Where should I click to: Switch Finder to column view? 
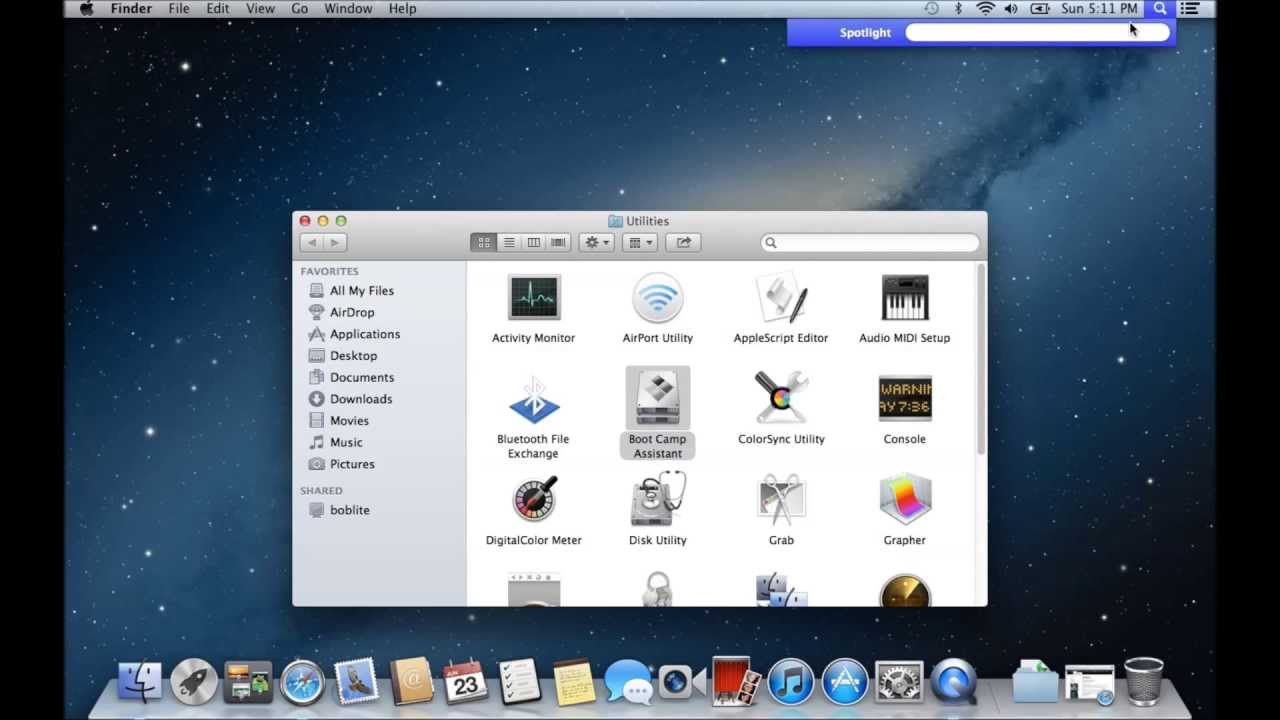tap(534, 242)
